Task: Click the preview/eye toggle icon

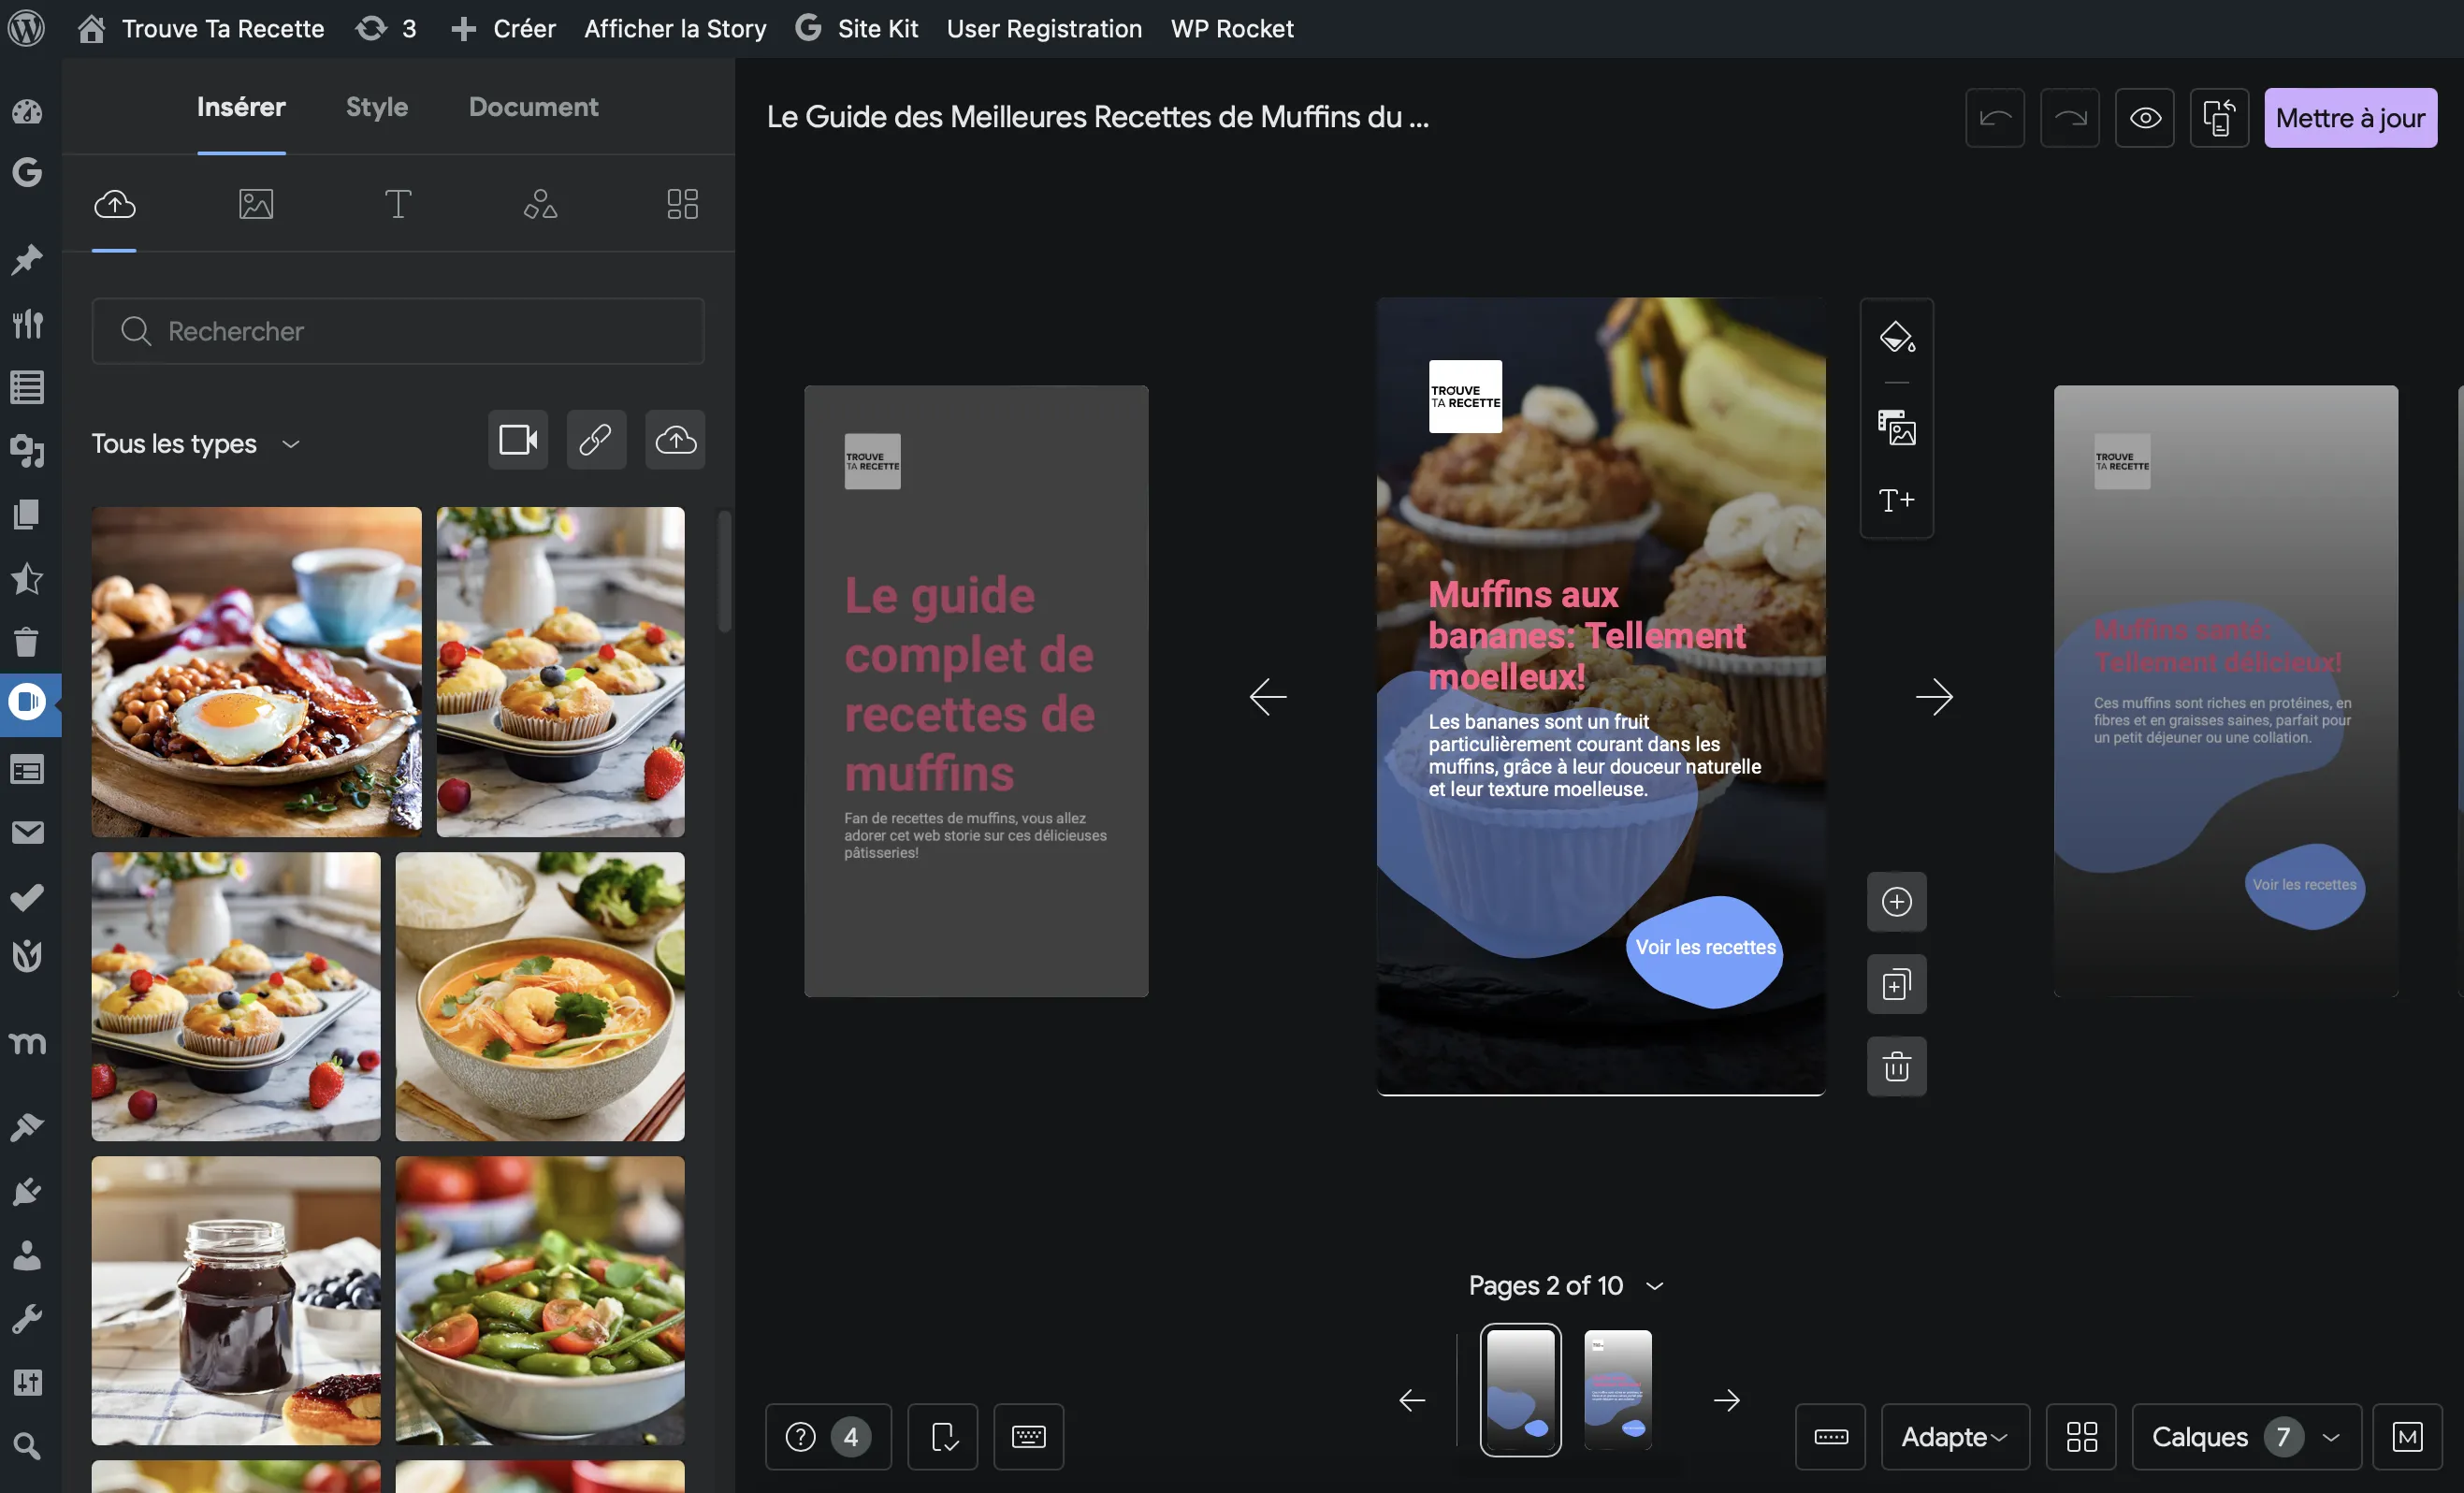Action: coord(2145,116)
